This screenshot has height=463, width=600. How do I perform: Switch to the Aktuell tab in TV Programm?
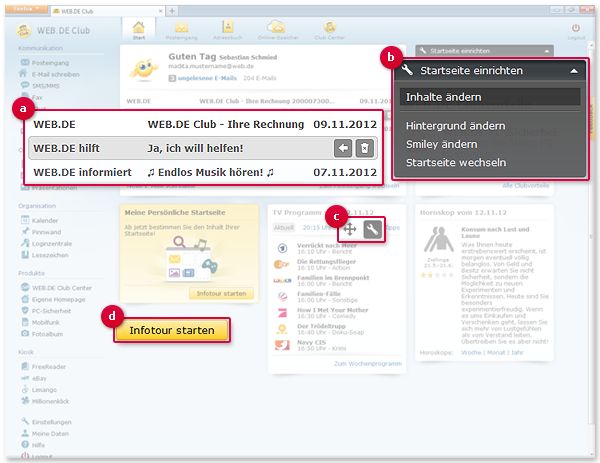coord(284,227)
